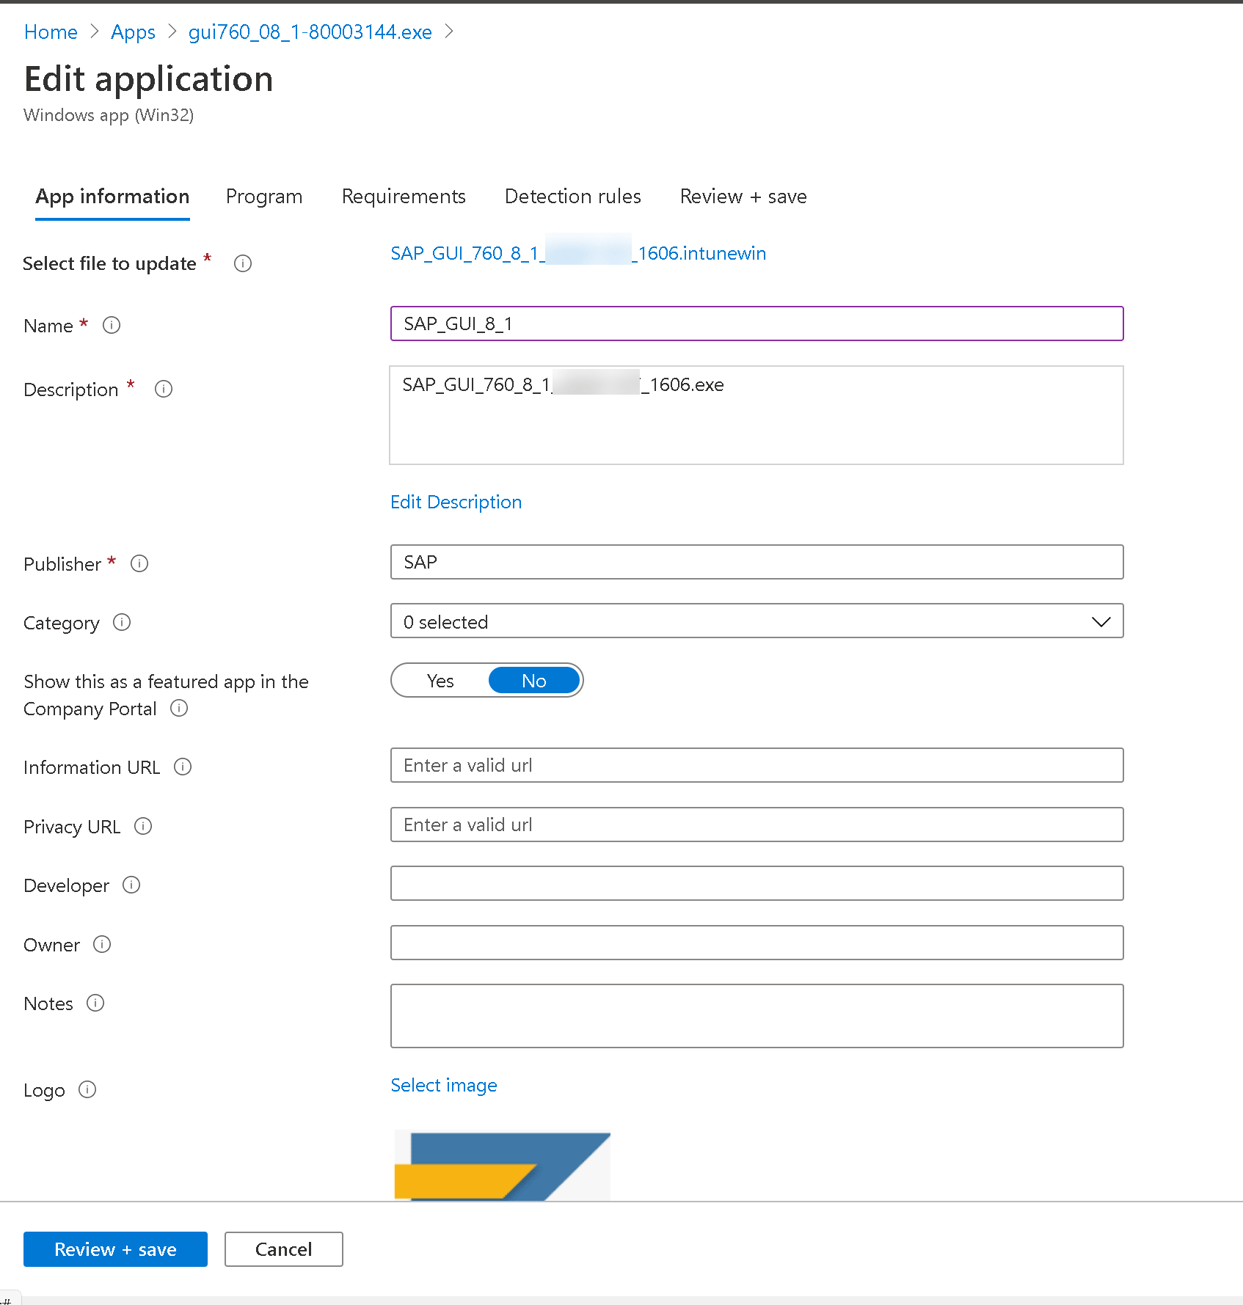Click the Description info icon
Screen dimensions: 1243x1305
pyautogui.click(x=163, y=389)
